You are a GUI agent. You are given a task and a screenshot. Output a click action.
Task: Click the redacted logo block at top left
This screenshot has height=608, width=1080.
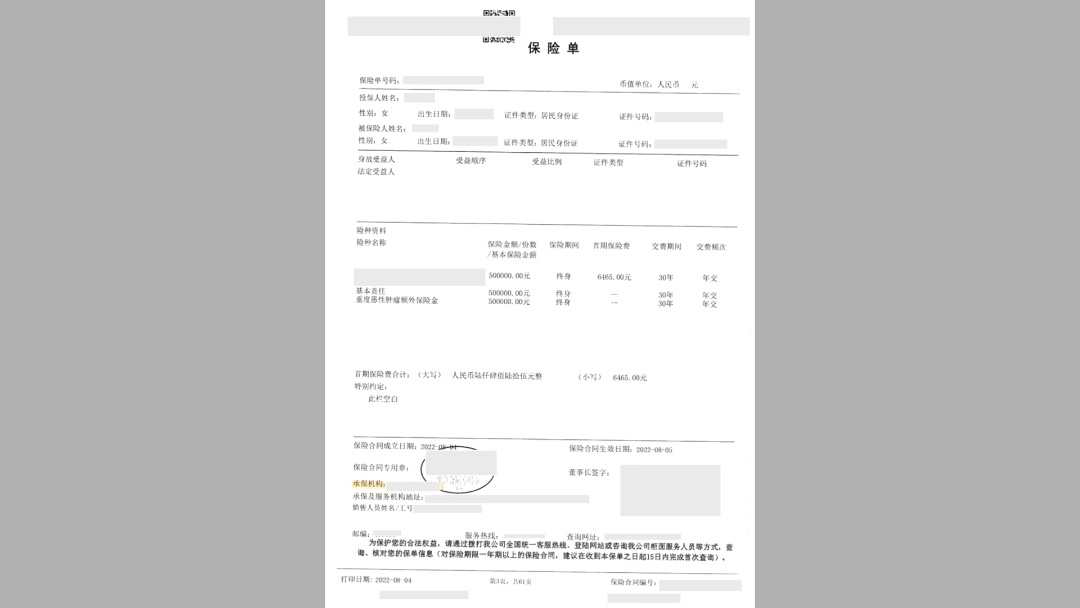[432, 23]
